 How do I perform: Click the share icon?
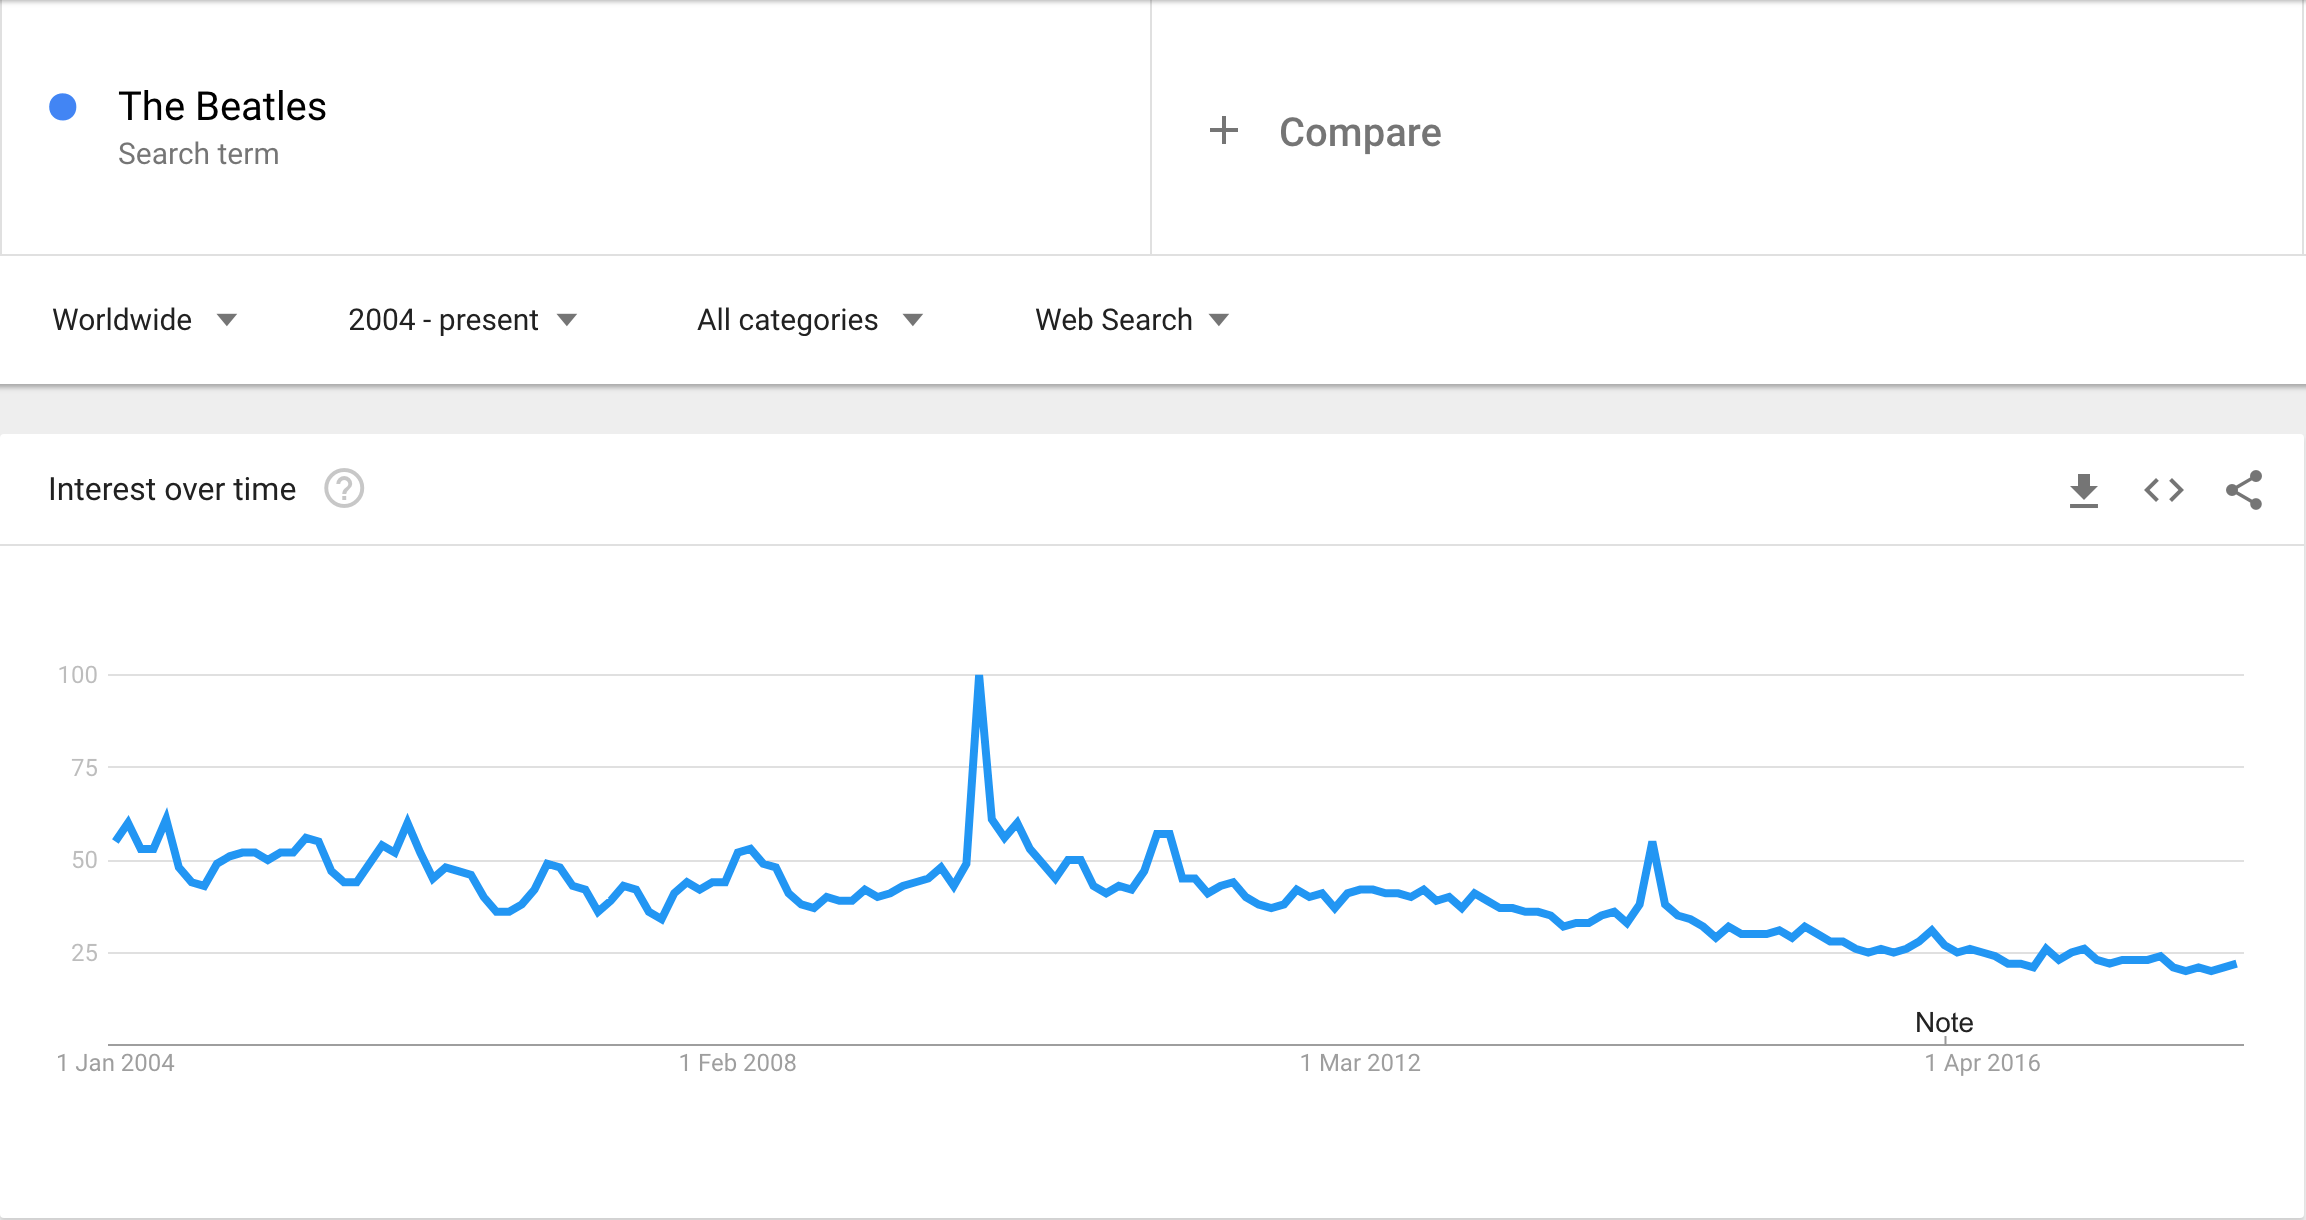click(x=2243, y=490)
